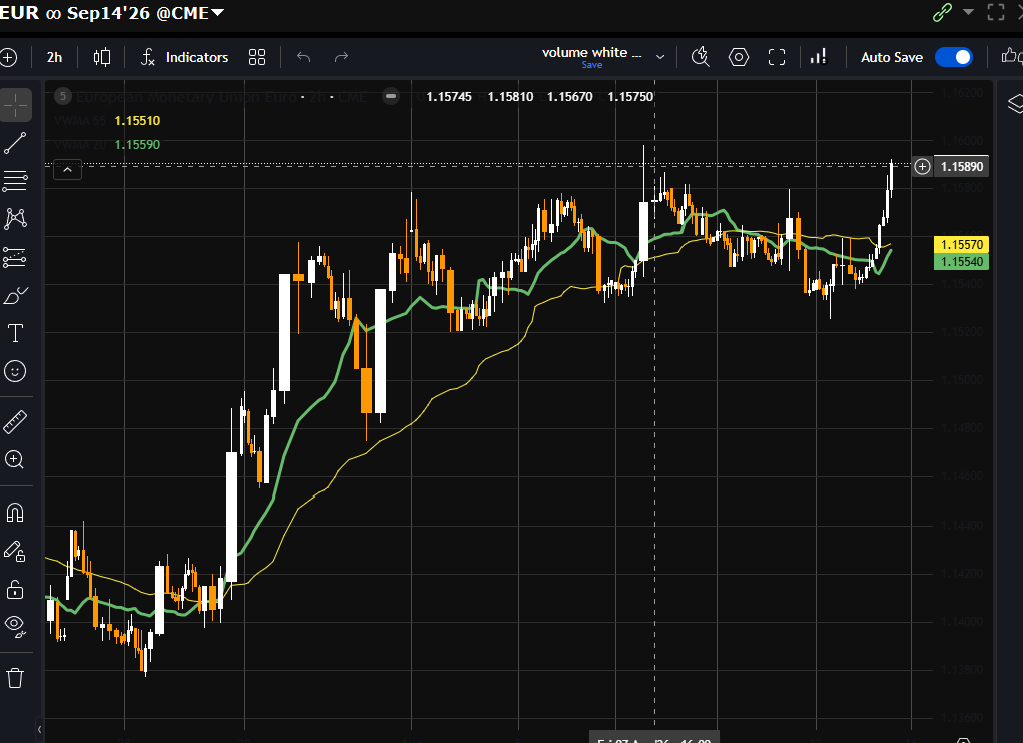
Task: Remove drawings with the trash icon
Action: pos(15,678)
